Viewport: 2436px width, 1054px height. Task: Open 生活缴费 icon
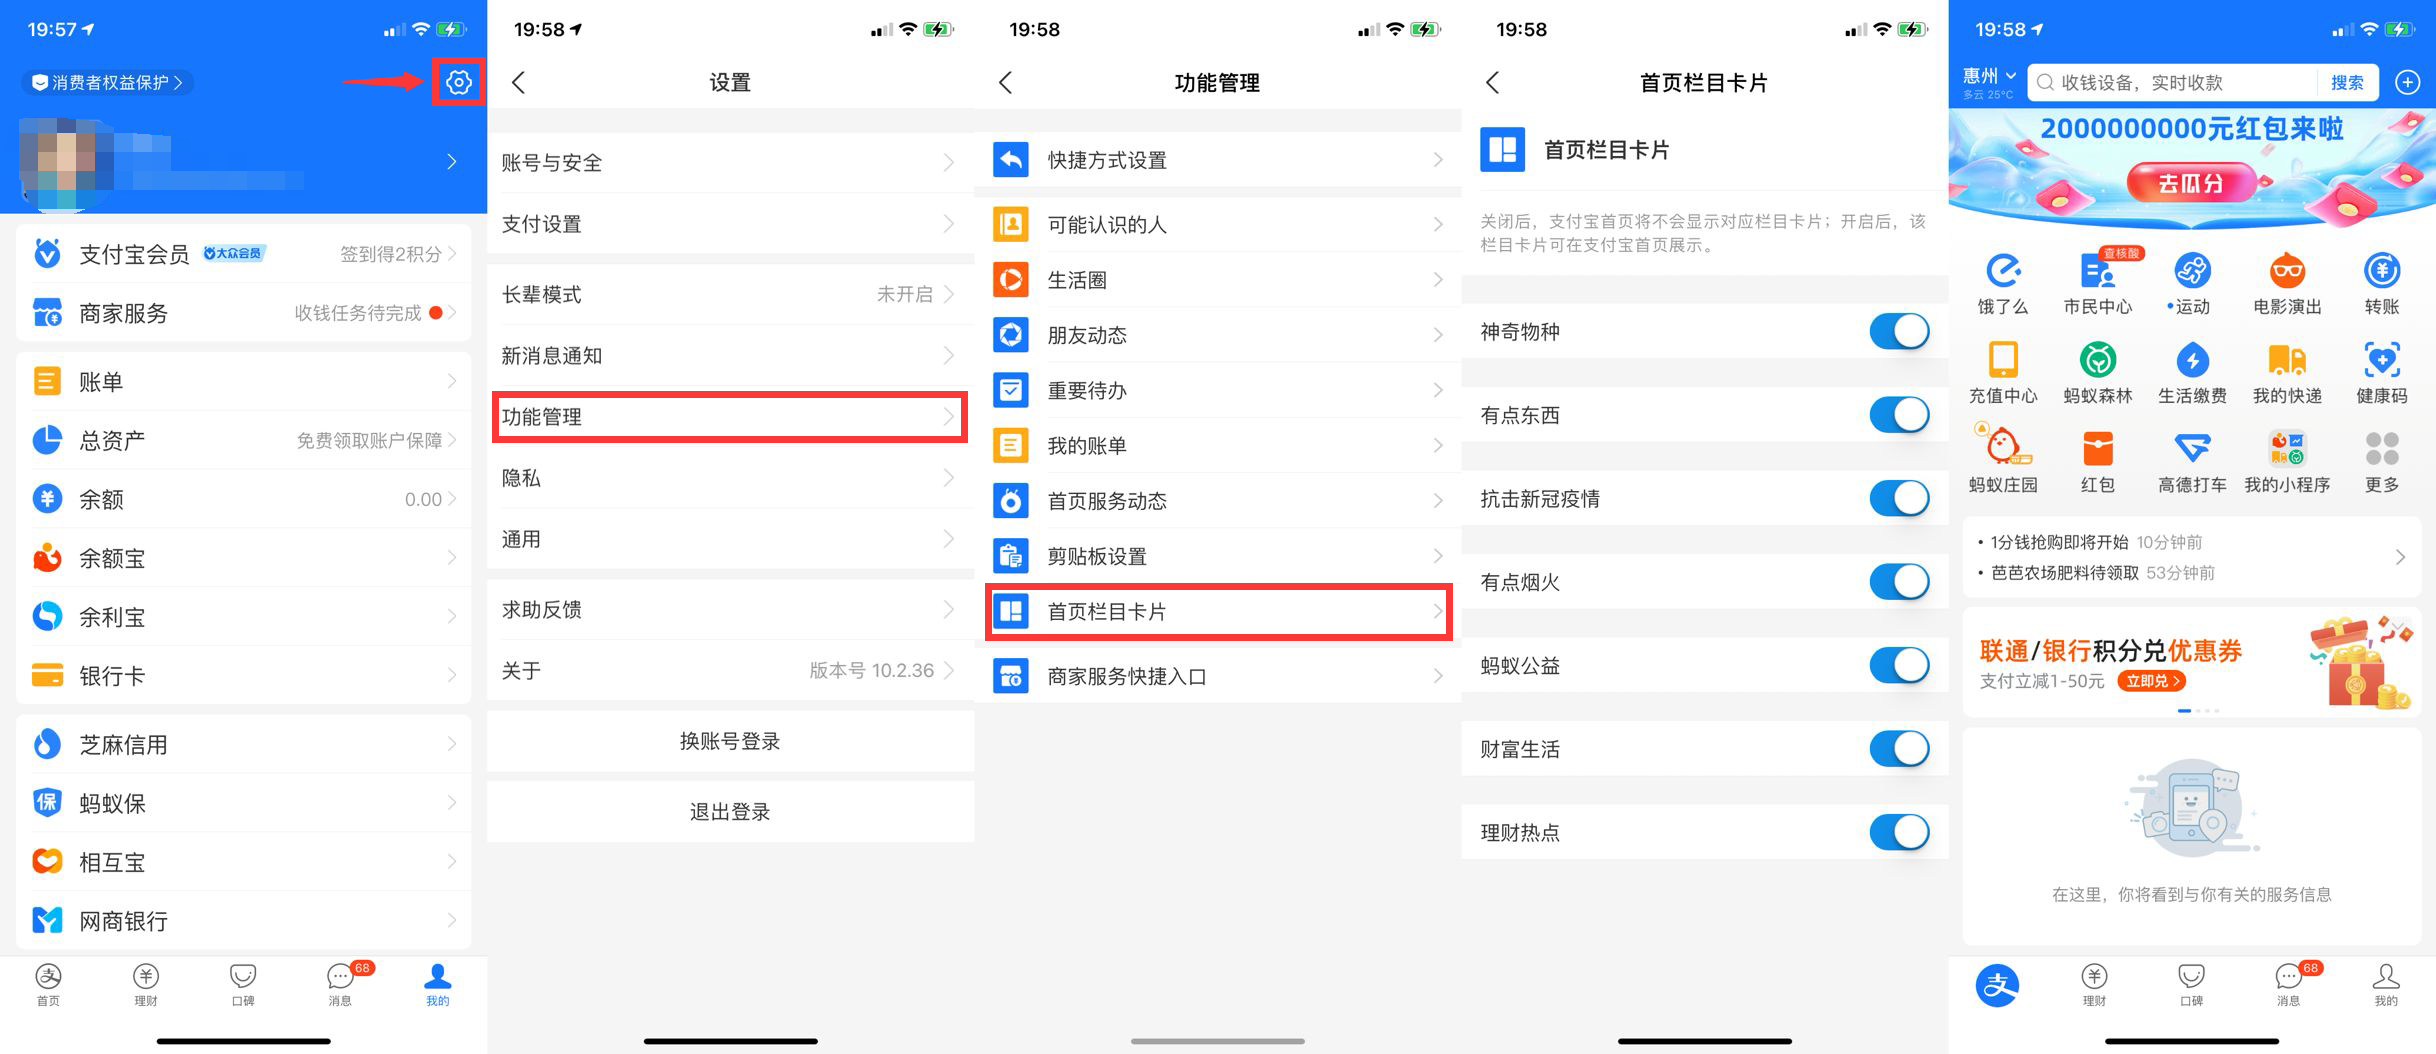[2192, 360]
